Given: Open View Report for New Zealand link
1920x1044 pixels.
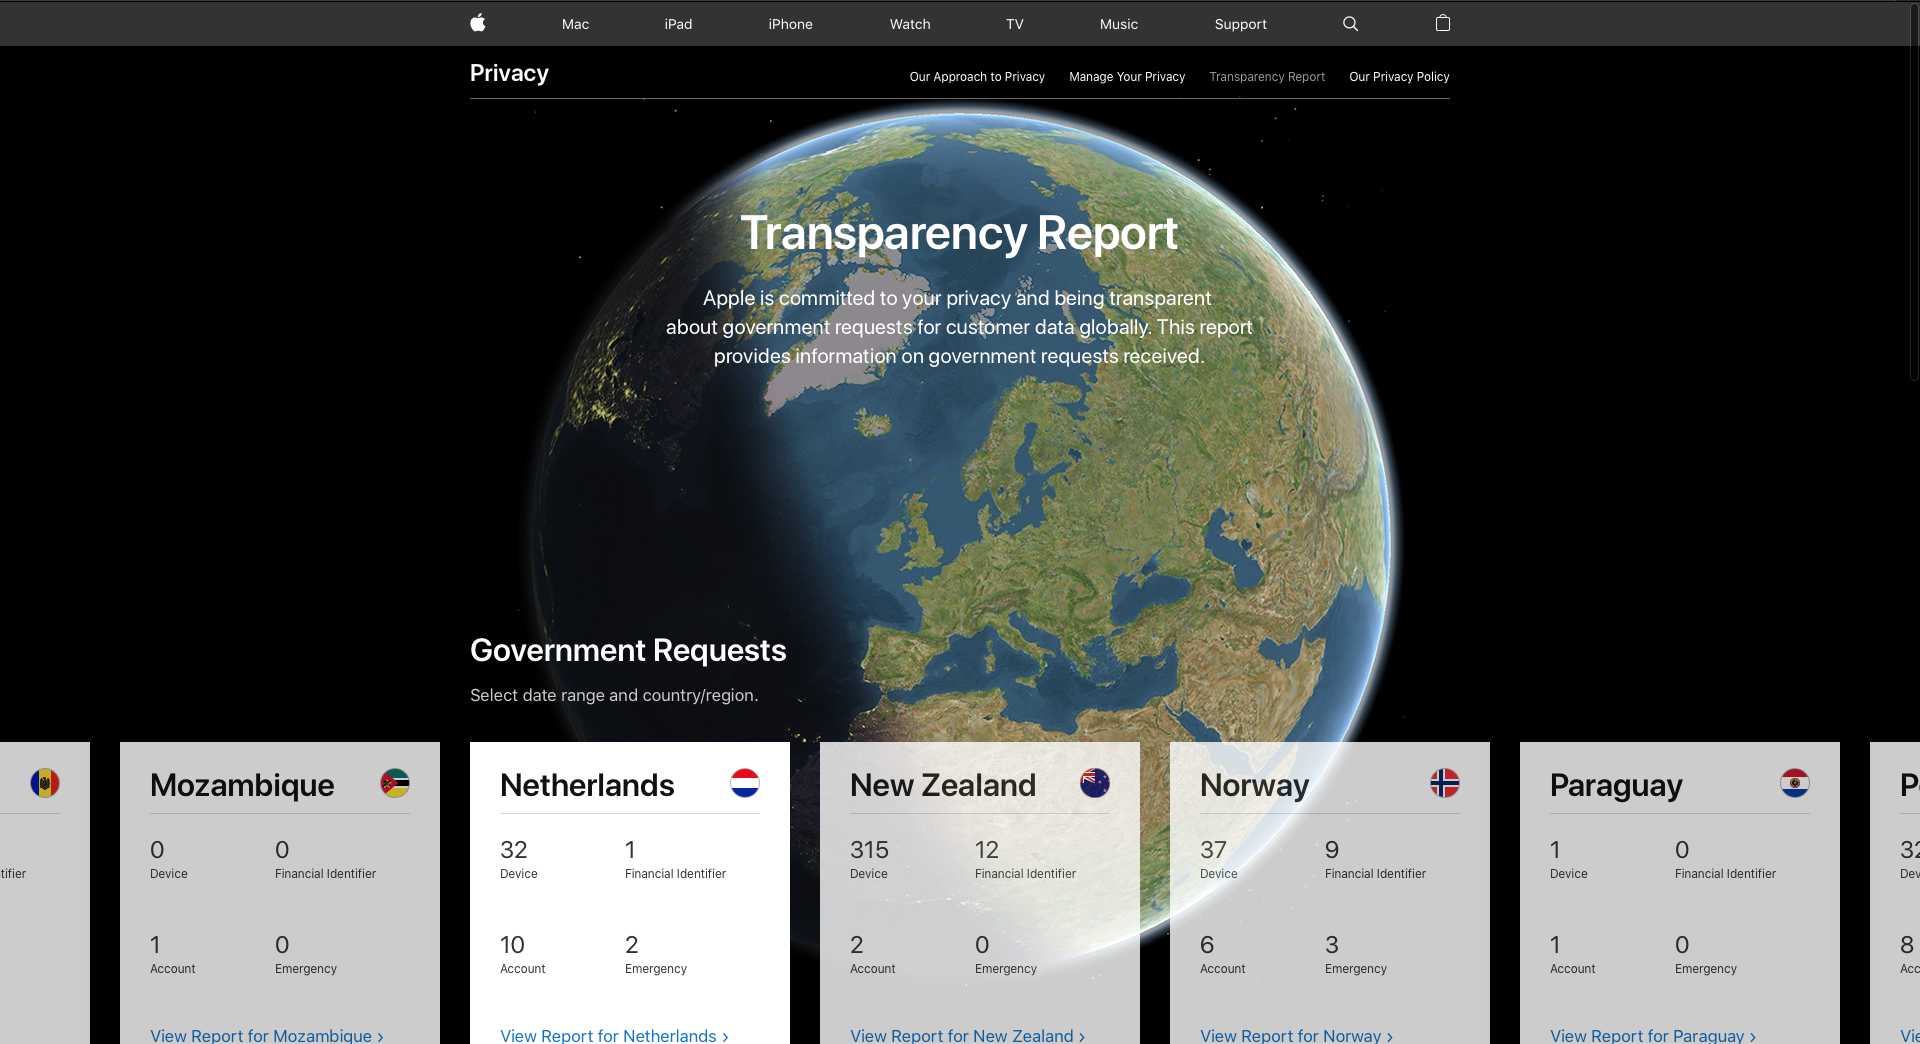Looking at the screenshot, I should point(967,1035).
